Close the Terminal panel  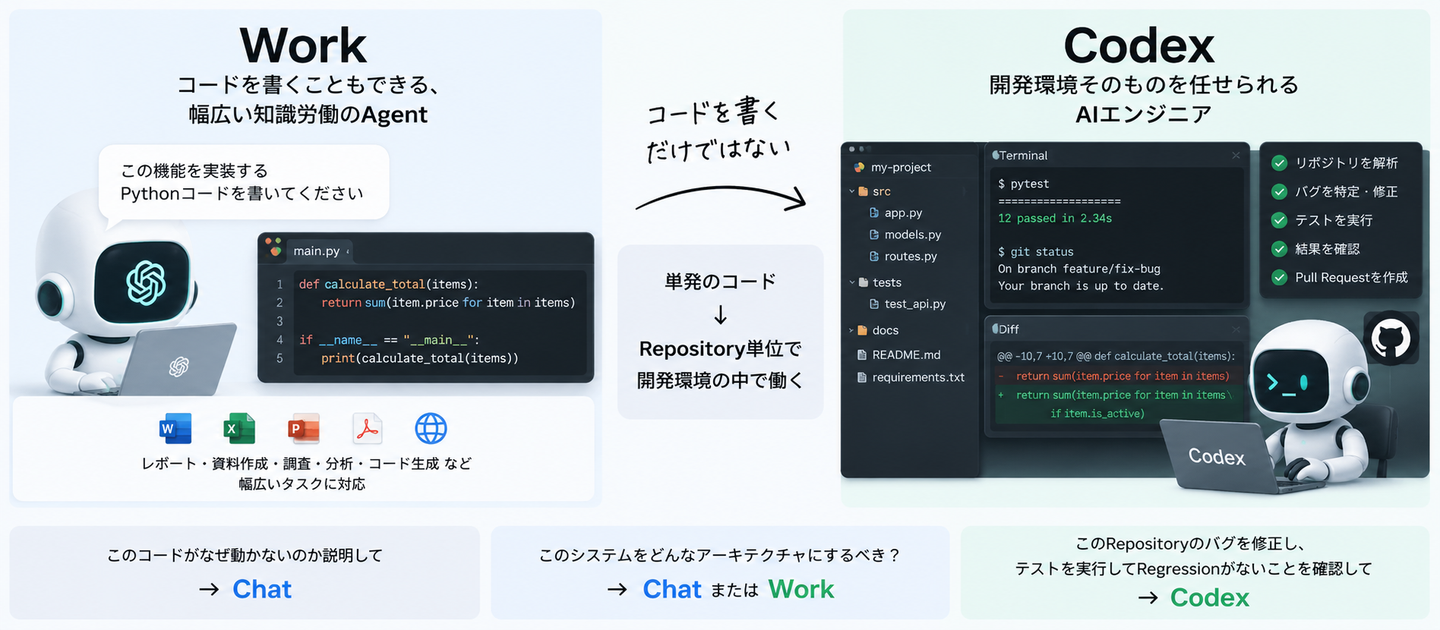[1236, 155]
